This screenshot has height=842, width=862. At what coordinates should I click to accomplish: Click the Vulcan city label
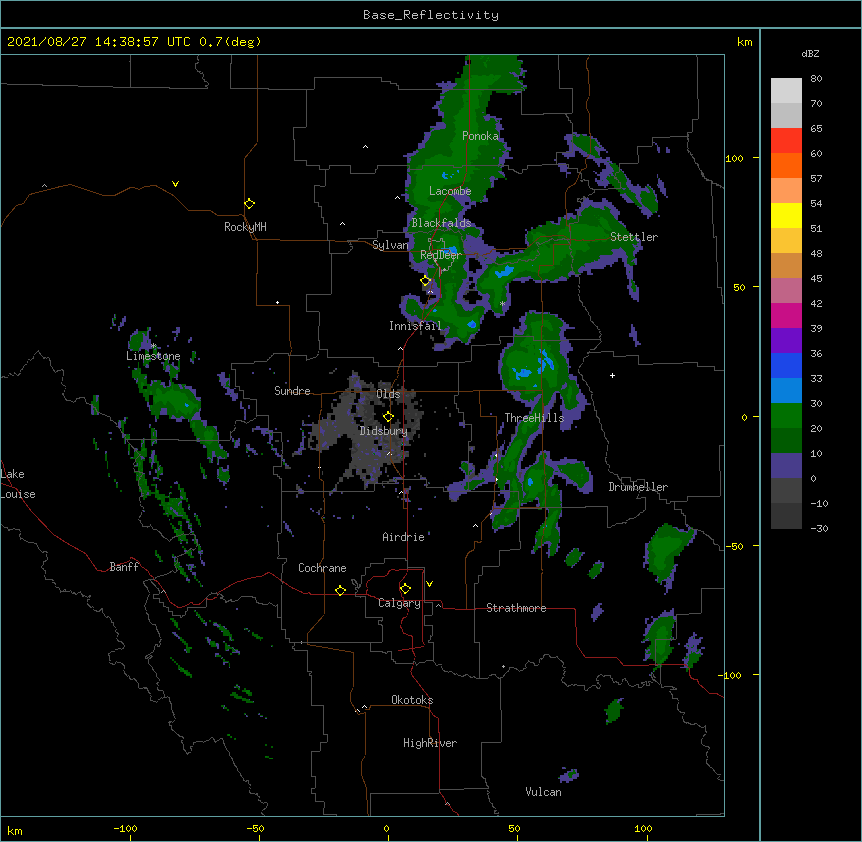coord(543,792)
